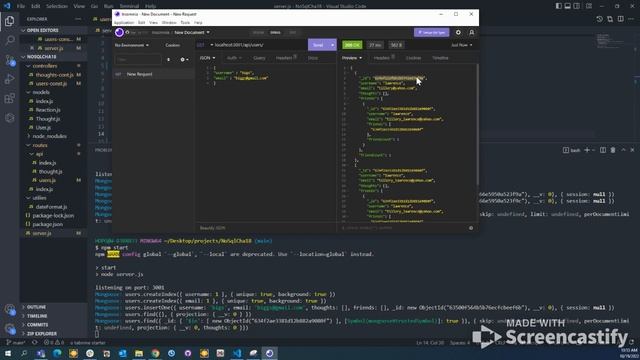Click the Insomnia request URL field

point(260,45)
